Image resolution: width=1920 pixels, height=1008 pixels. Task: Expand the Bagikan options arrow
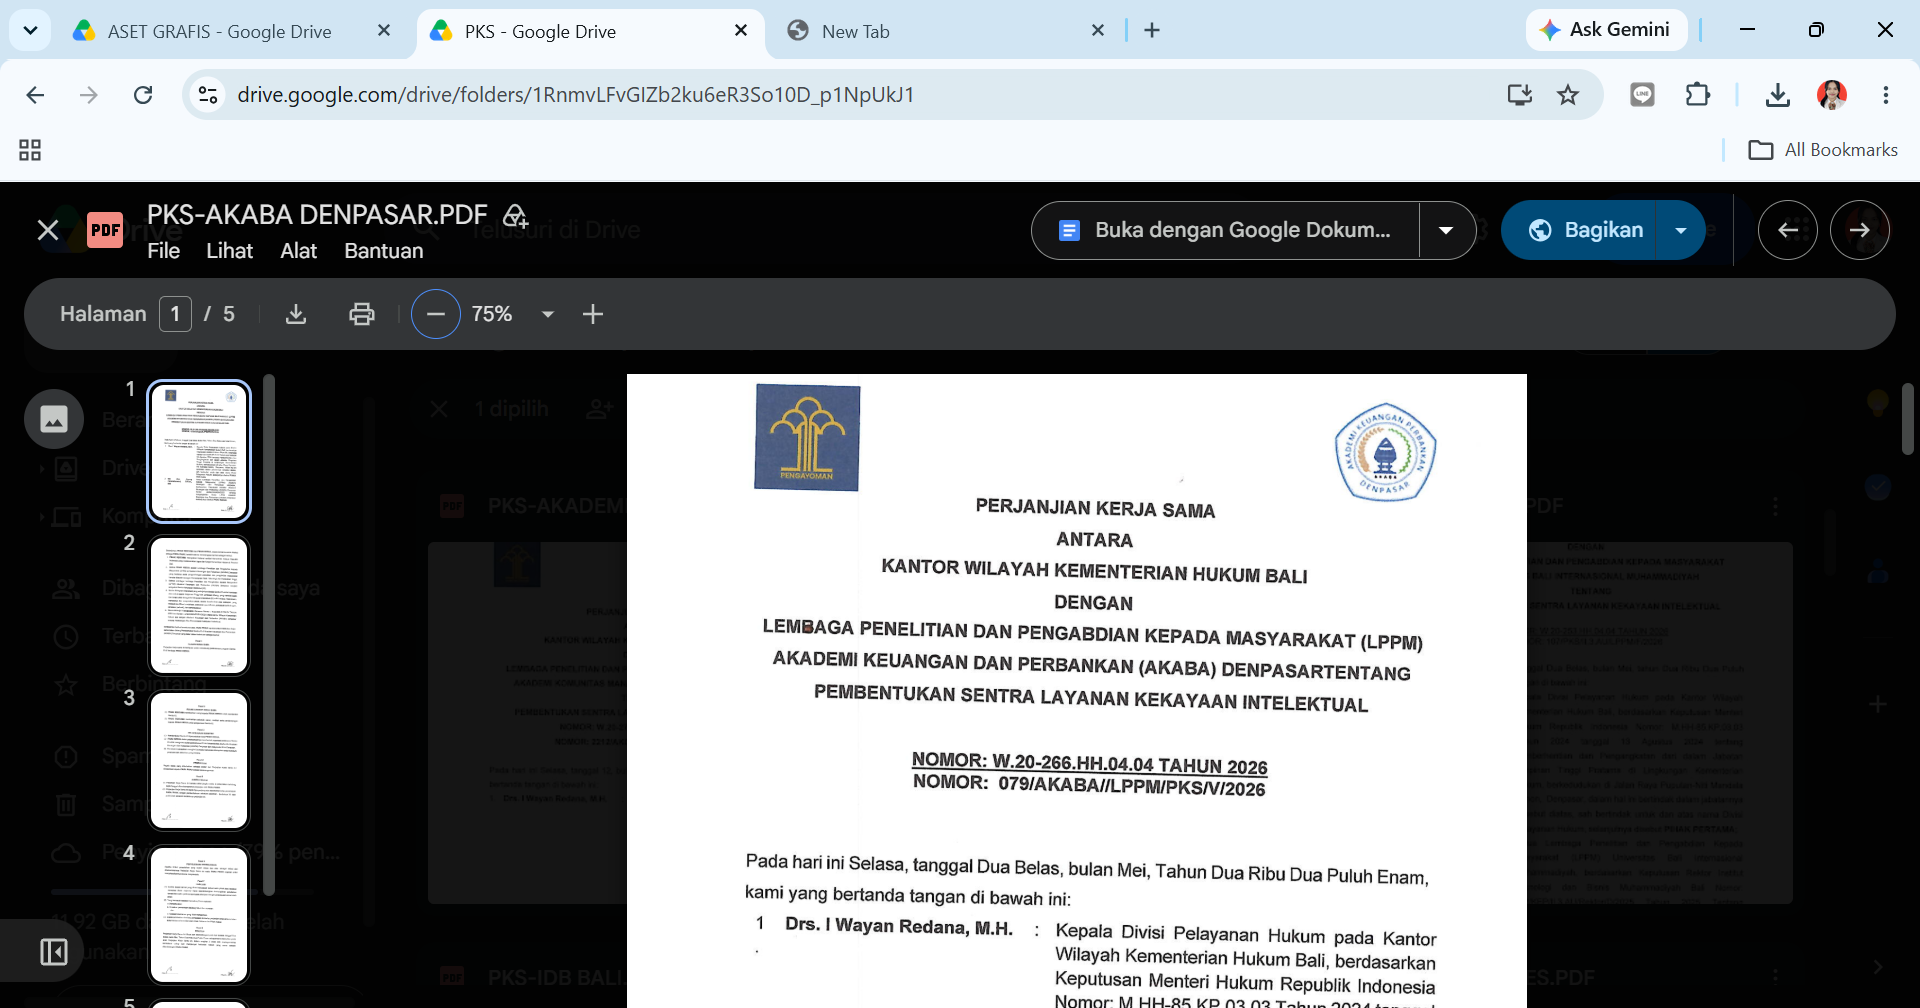pyautogui.click(x=1682, y=230)
